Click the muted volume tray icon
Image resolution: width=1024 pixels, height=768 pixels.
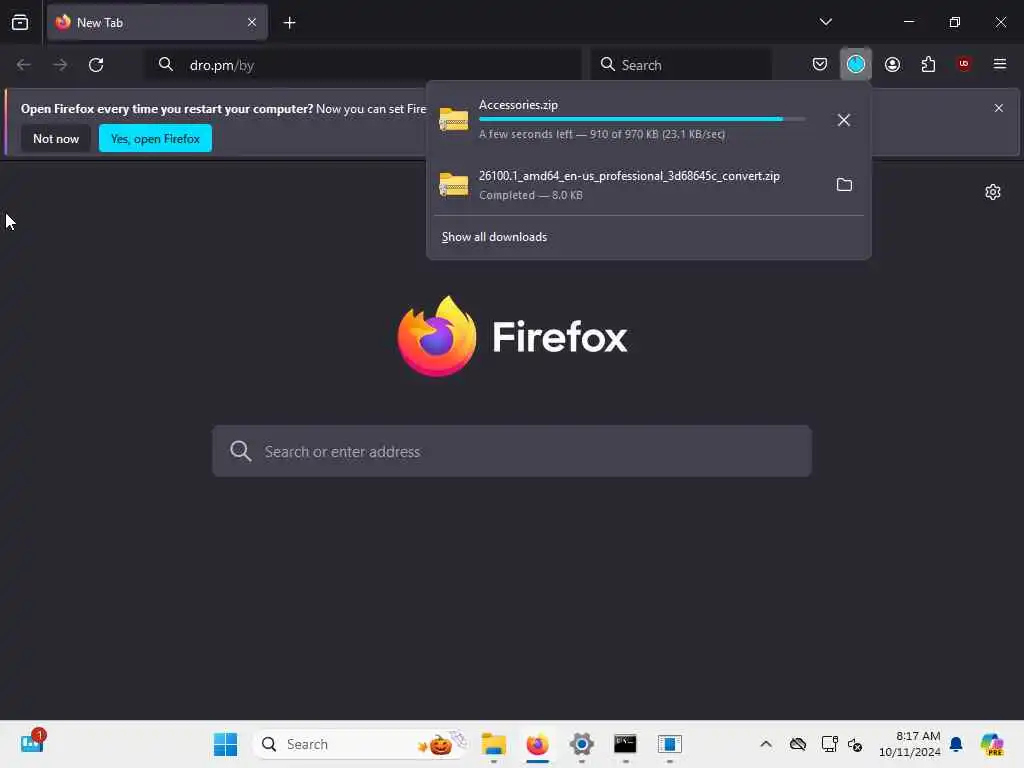pos(855,744)
